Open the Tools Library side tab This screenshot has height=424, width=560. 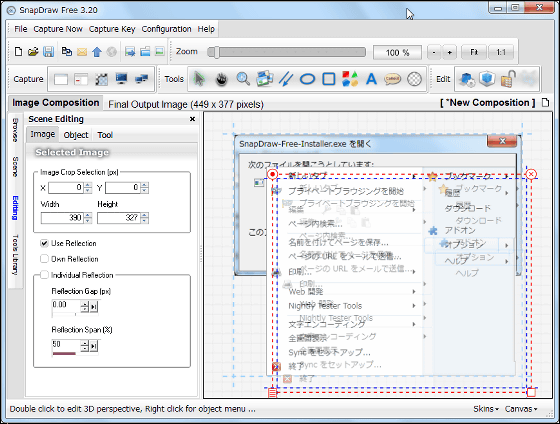(x=15, y=254)
